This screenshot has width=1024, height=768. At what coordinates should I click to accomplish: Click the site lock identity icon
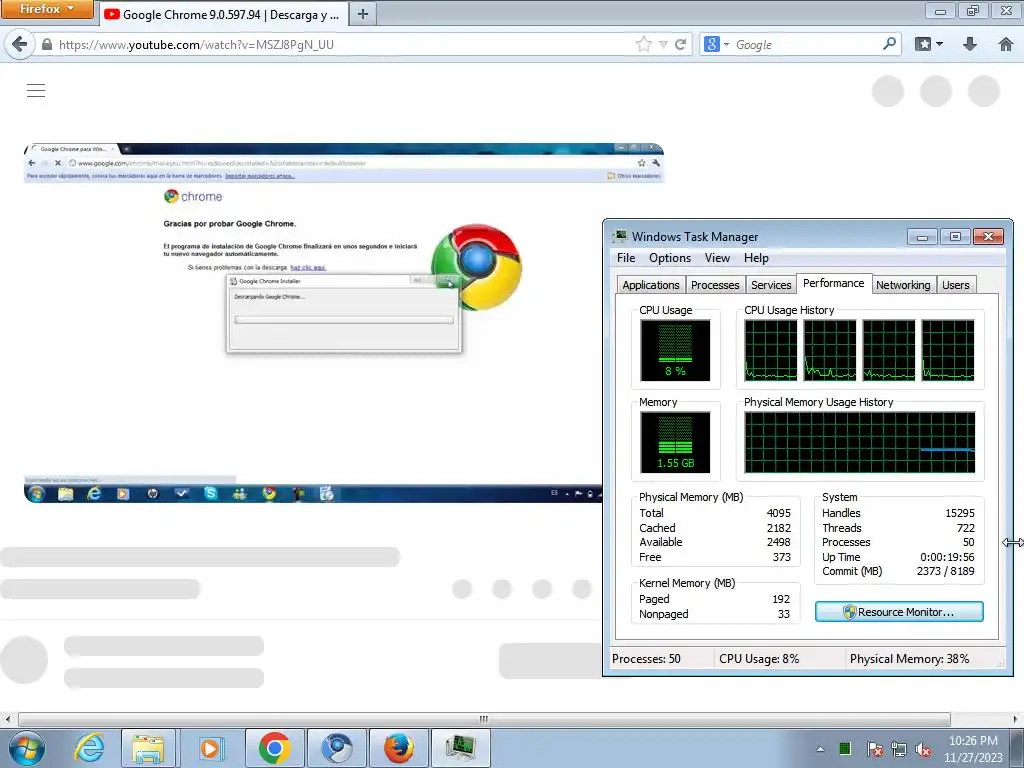tap(46, 44)
